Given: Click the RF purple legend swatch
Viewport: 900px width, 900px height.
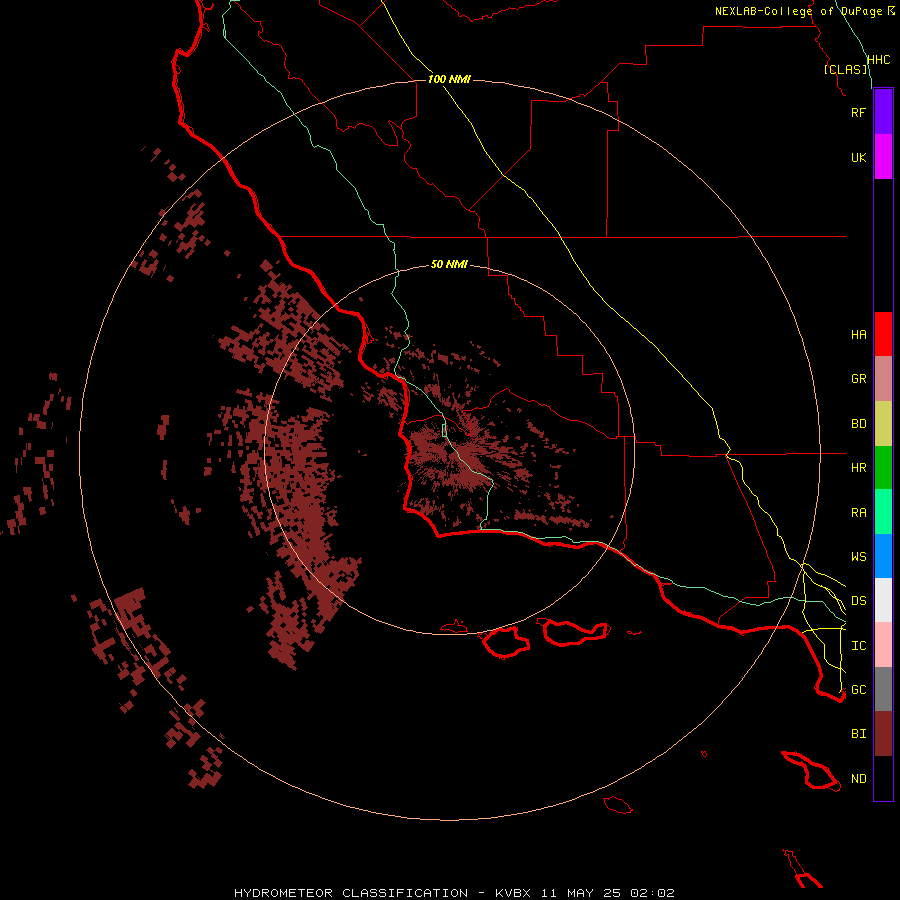Looking at the screenshot, I should 883,112.
